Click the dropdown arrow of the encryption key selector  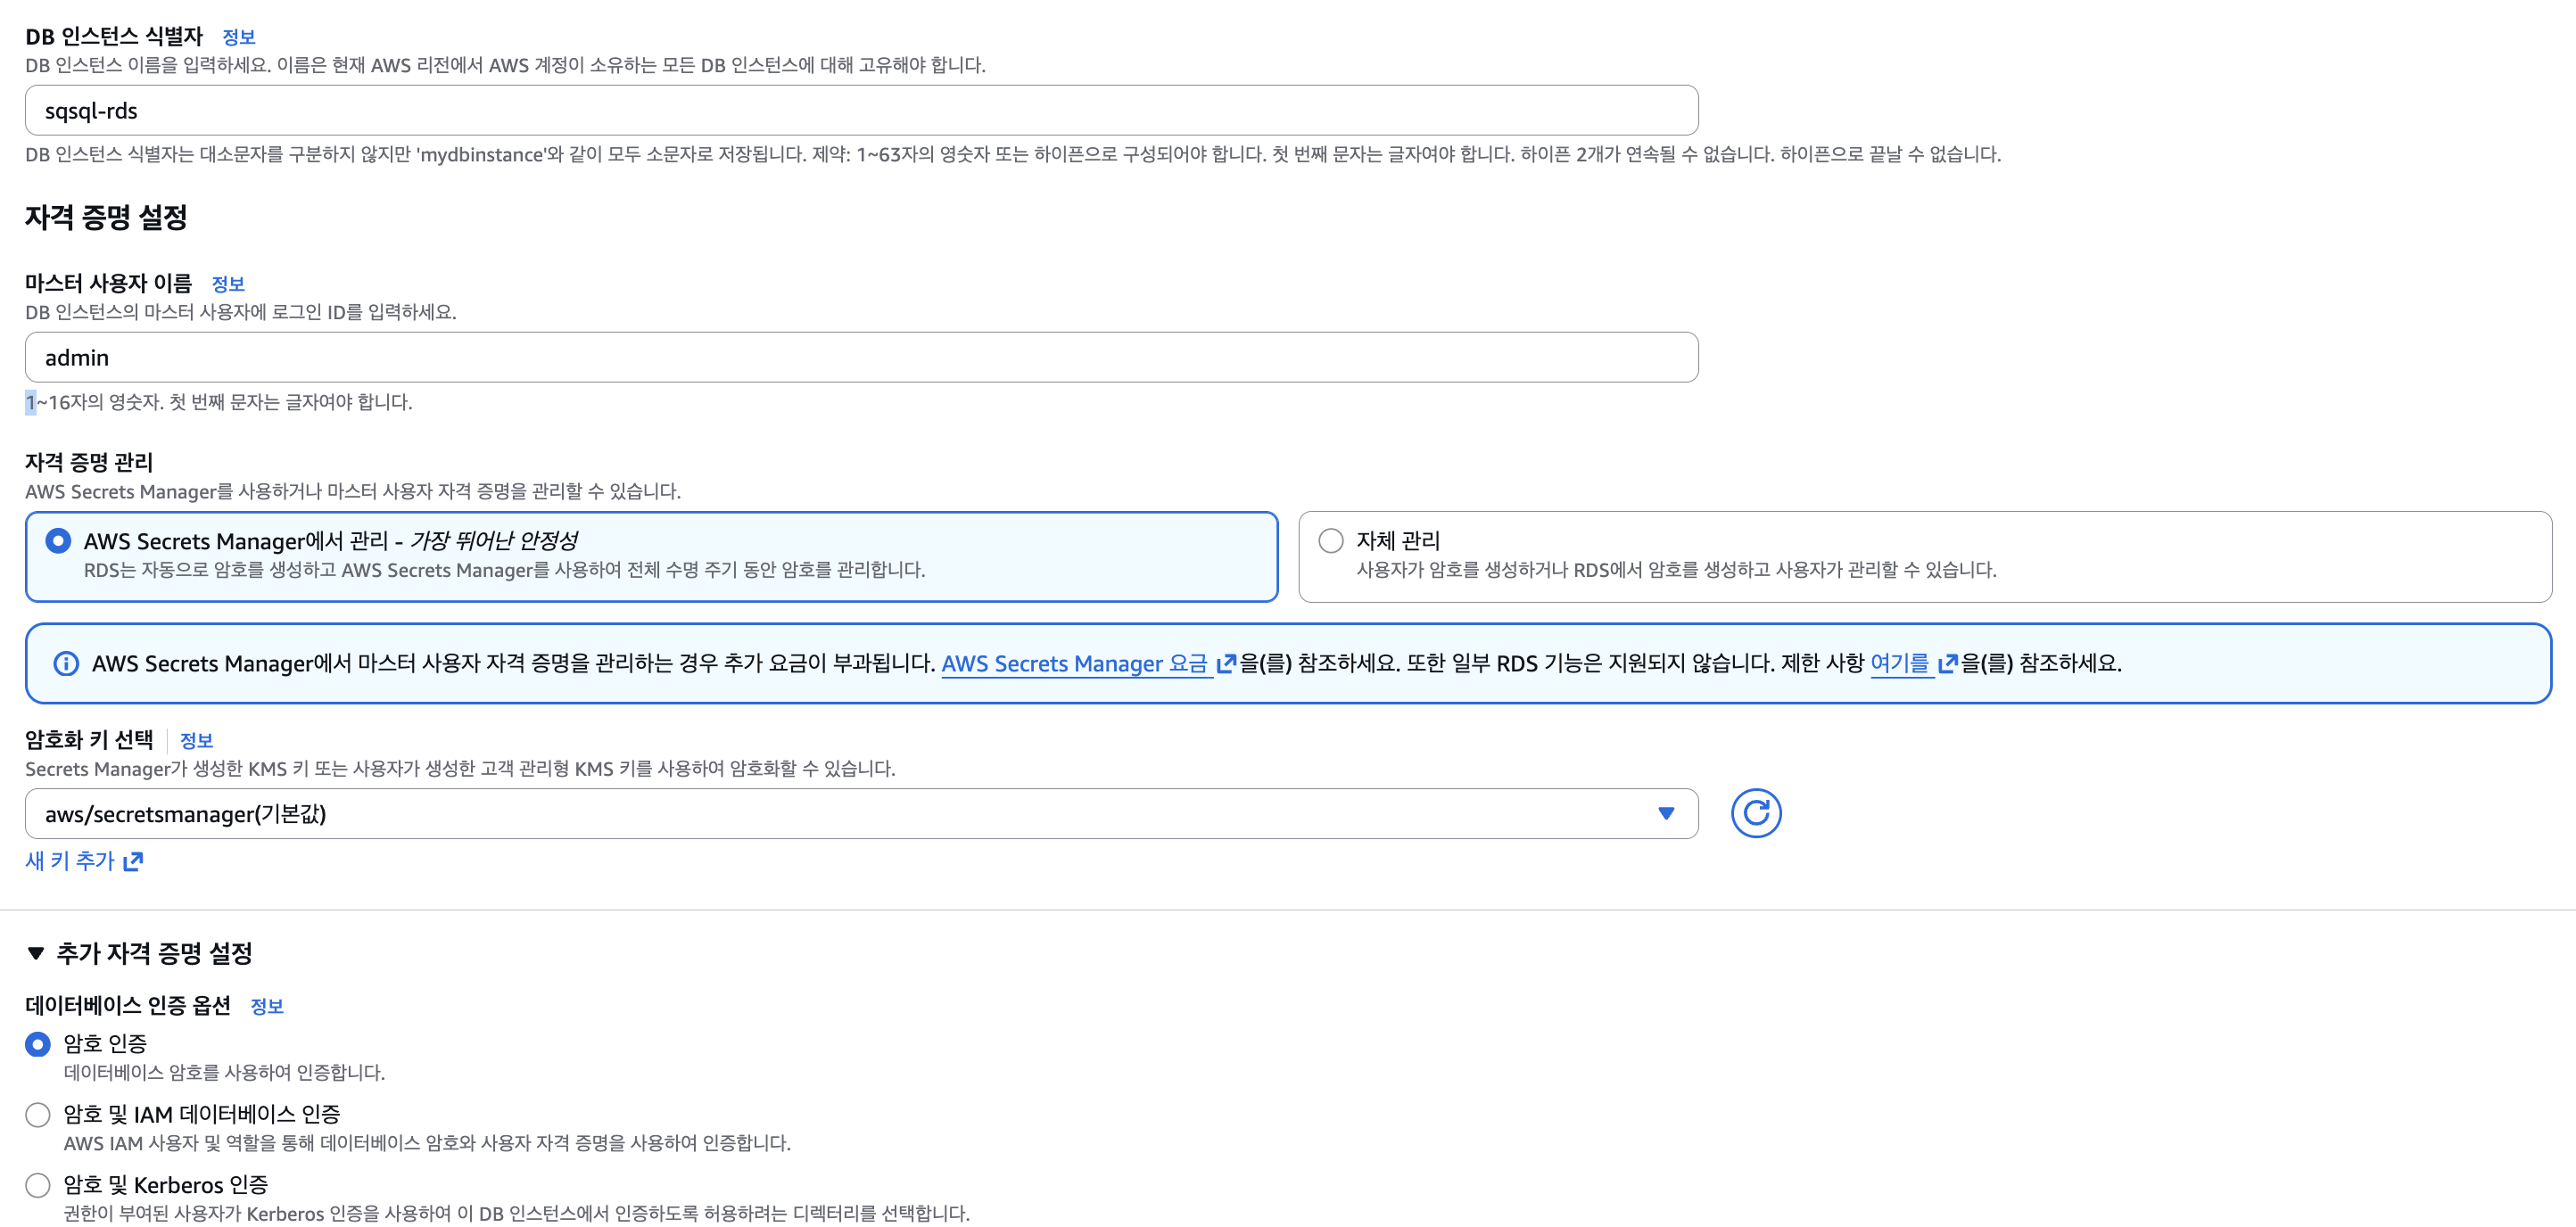[x=1665, y=813]
